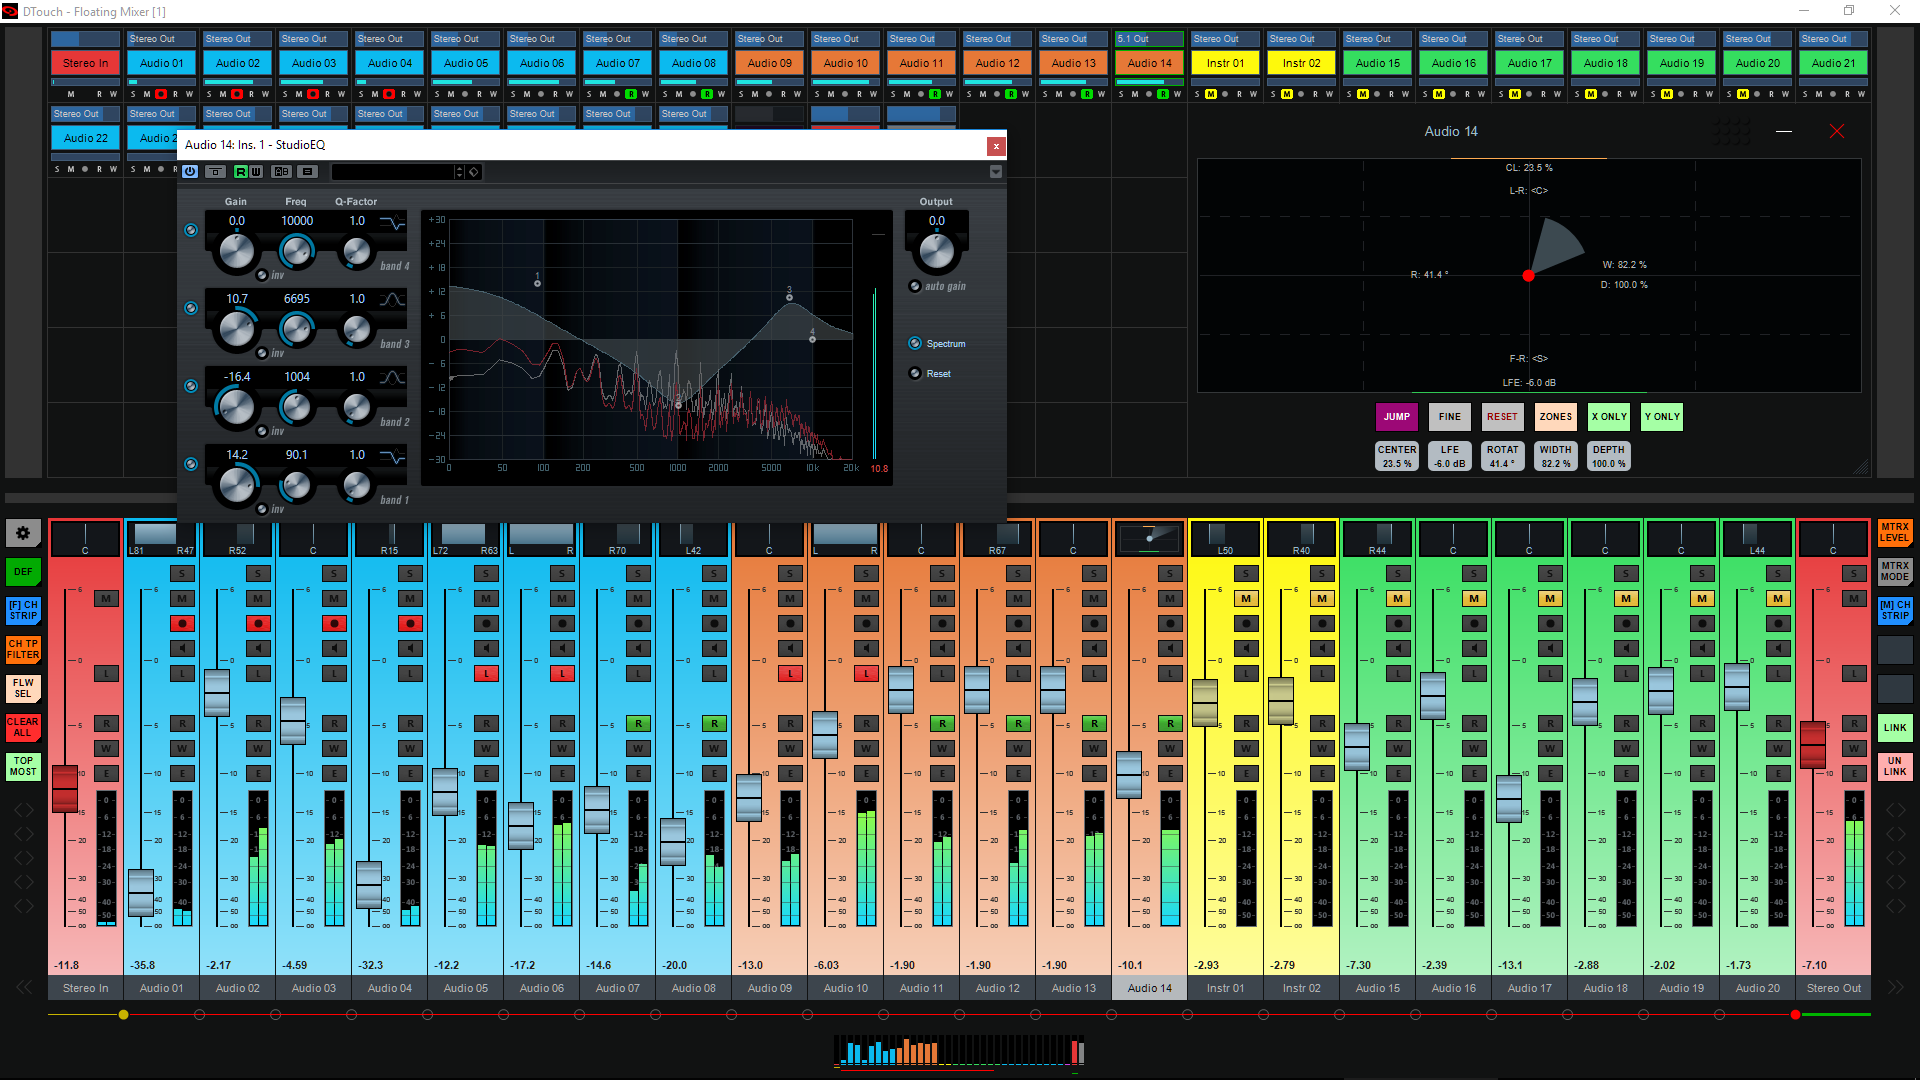Click the Y ONLY button in Audio 14

click(1662, 417)
